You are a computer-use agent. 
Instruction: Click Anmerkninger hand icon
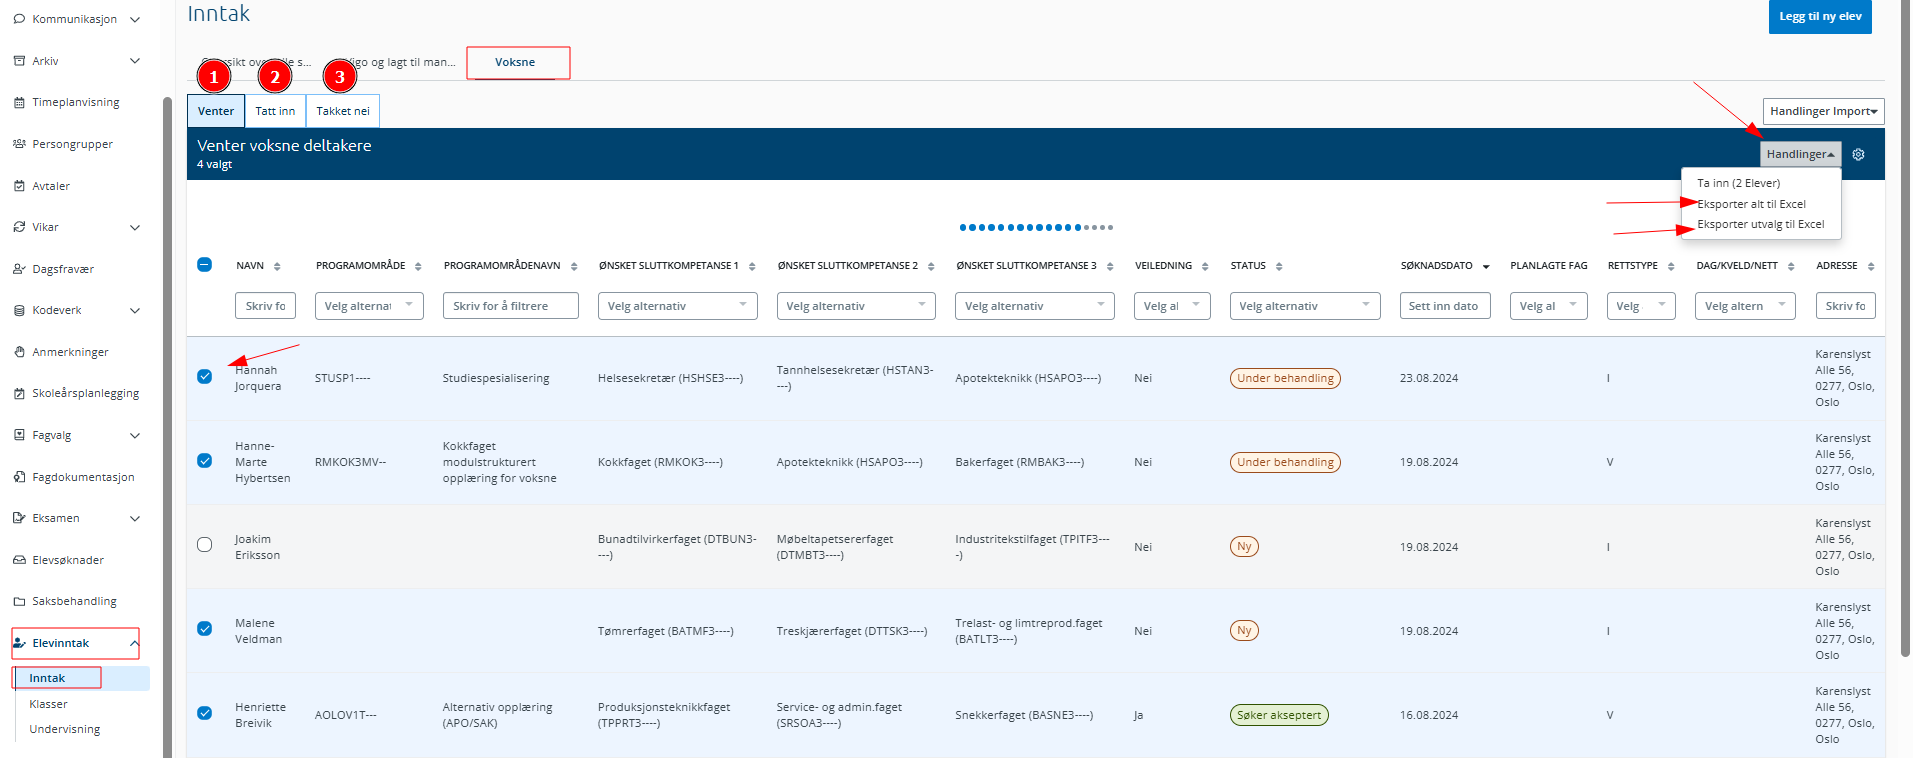(19, 352)
